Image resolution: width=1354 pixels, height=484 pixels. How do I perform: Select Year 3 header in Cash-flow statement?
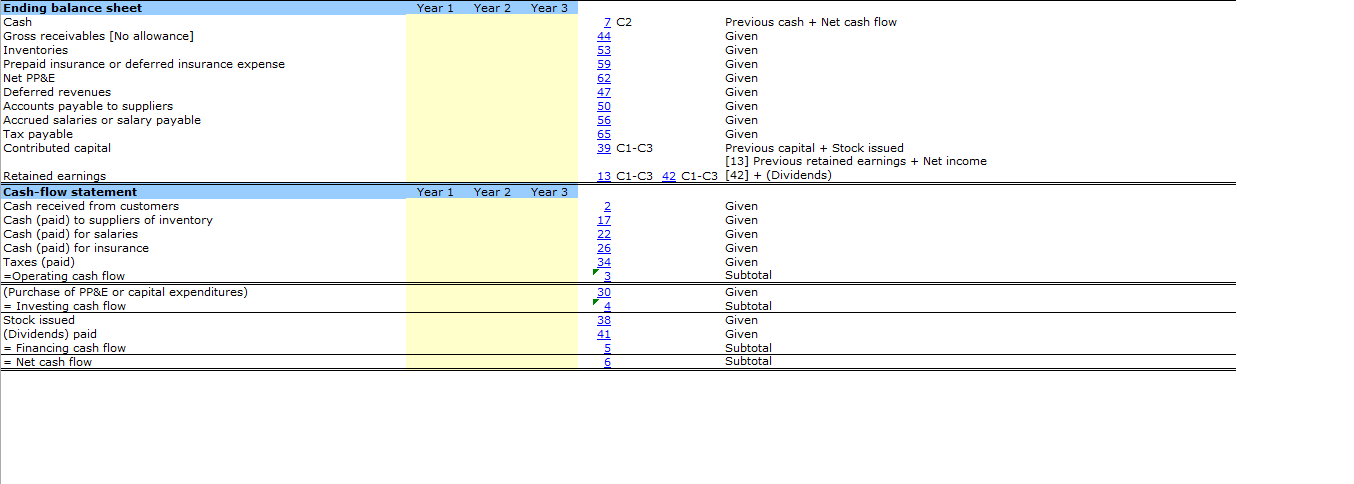(549, 192)
